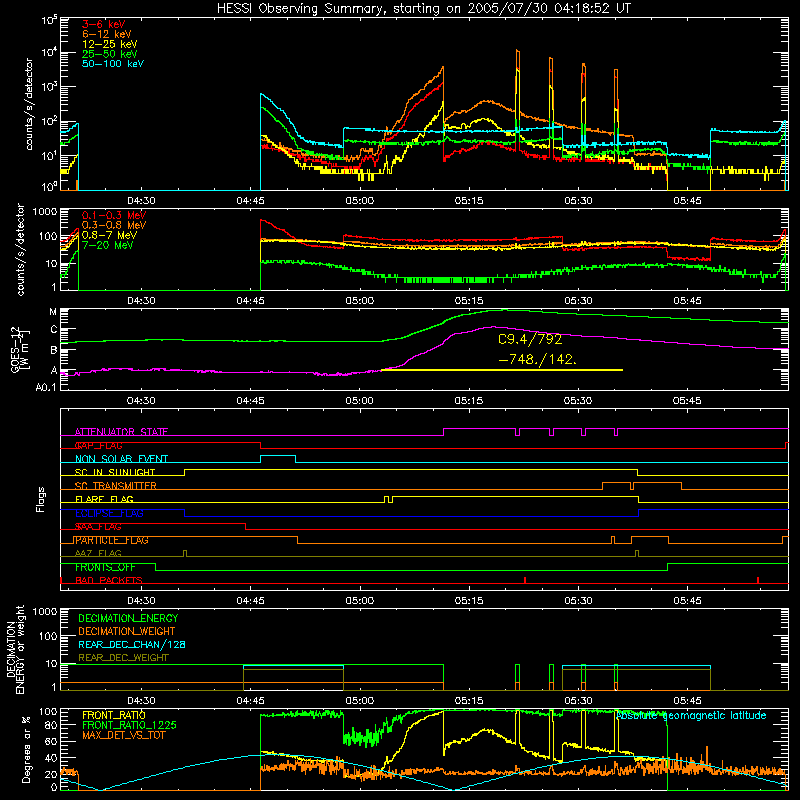Click the 12-25 keV legend entry
This screenshot has width=800, height=800.
tap(109, 44)
